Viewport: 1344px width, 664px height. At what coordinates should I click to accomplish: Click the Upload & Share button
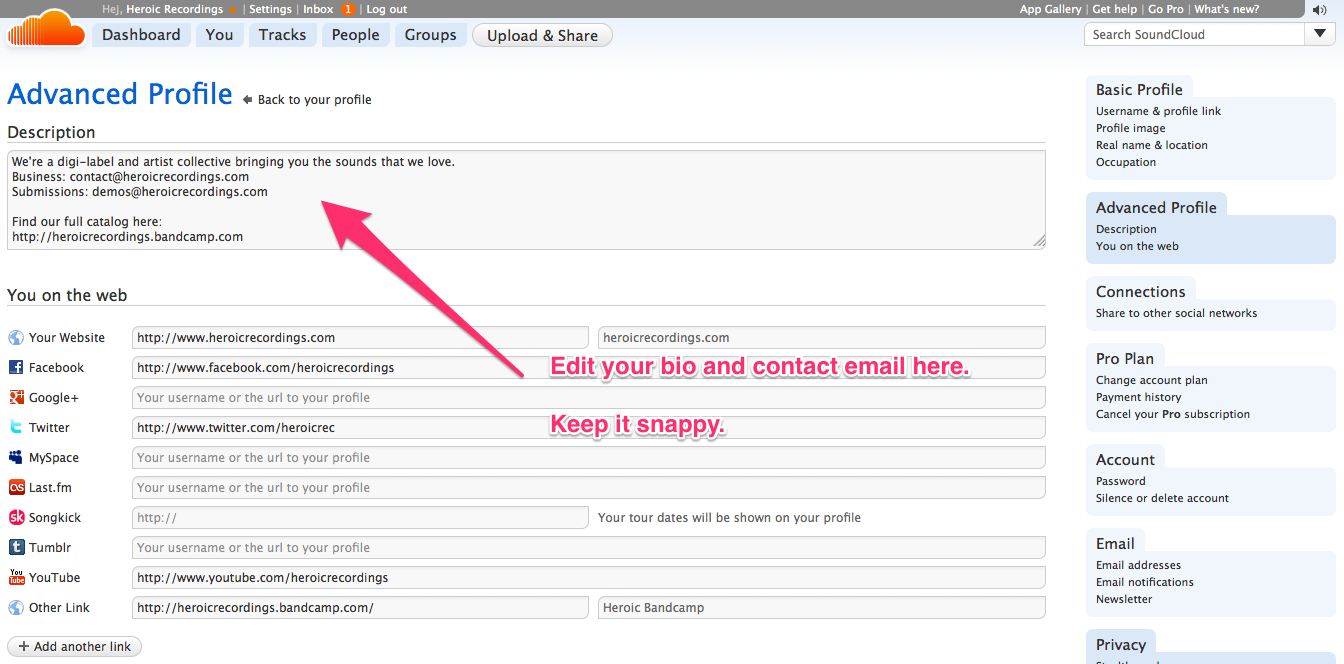coord(542,36)
